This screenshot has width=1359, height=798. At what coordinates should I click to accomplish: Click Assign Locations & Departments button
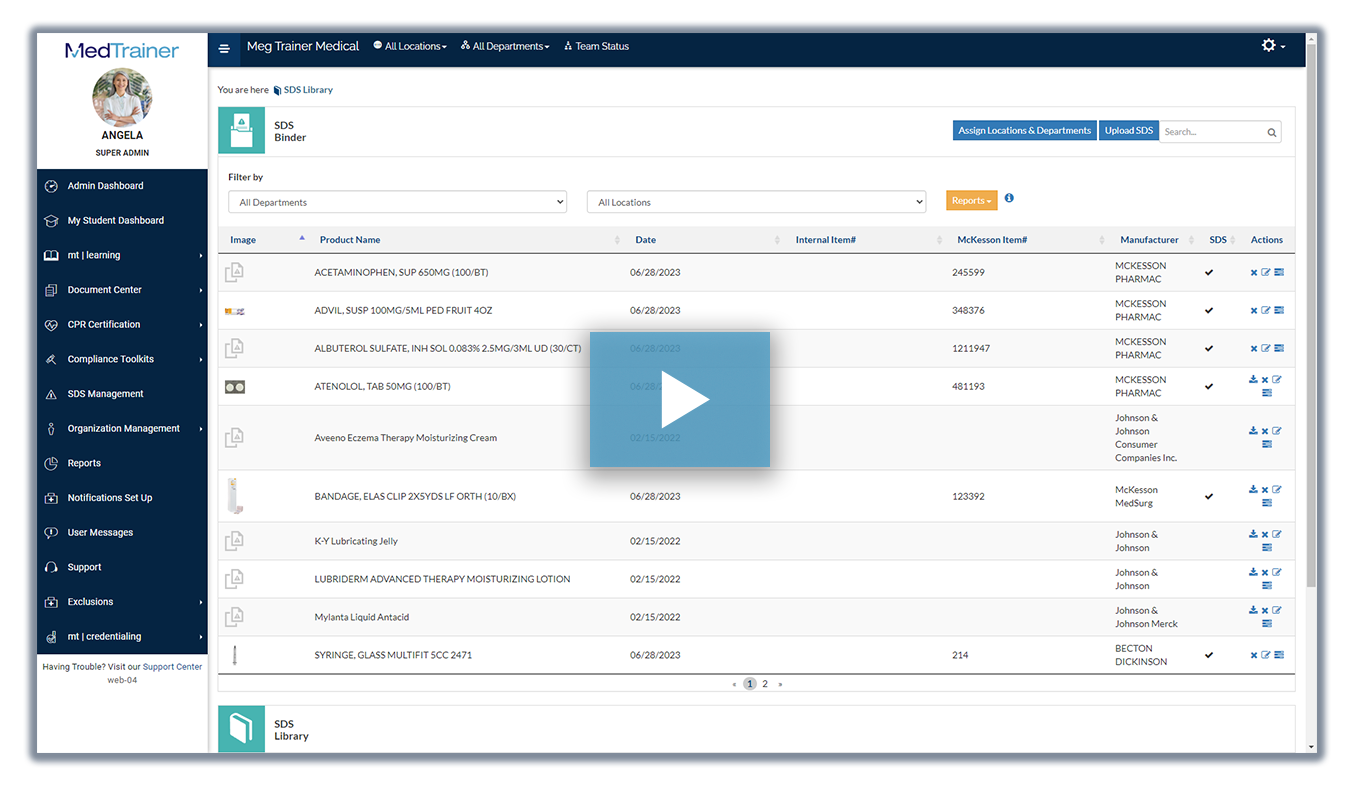(x=1025, y=131)
